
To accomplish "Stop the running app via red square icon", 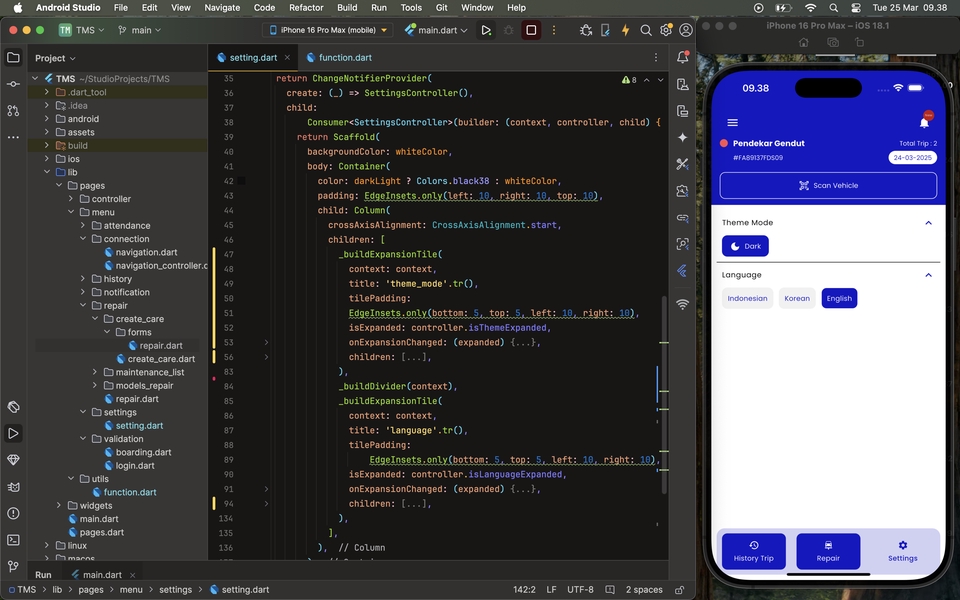I will (530, 30).
